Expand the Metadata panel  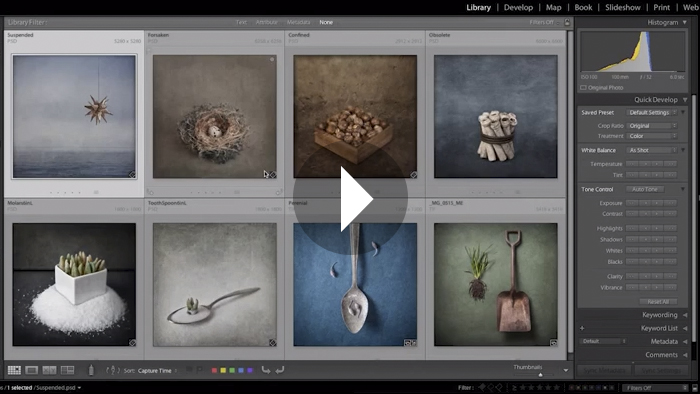(685, 342)
